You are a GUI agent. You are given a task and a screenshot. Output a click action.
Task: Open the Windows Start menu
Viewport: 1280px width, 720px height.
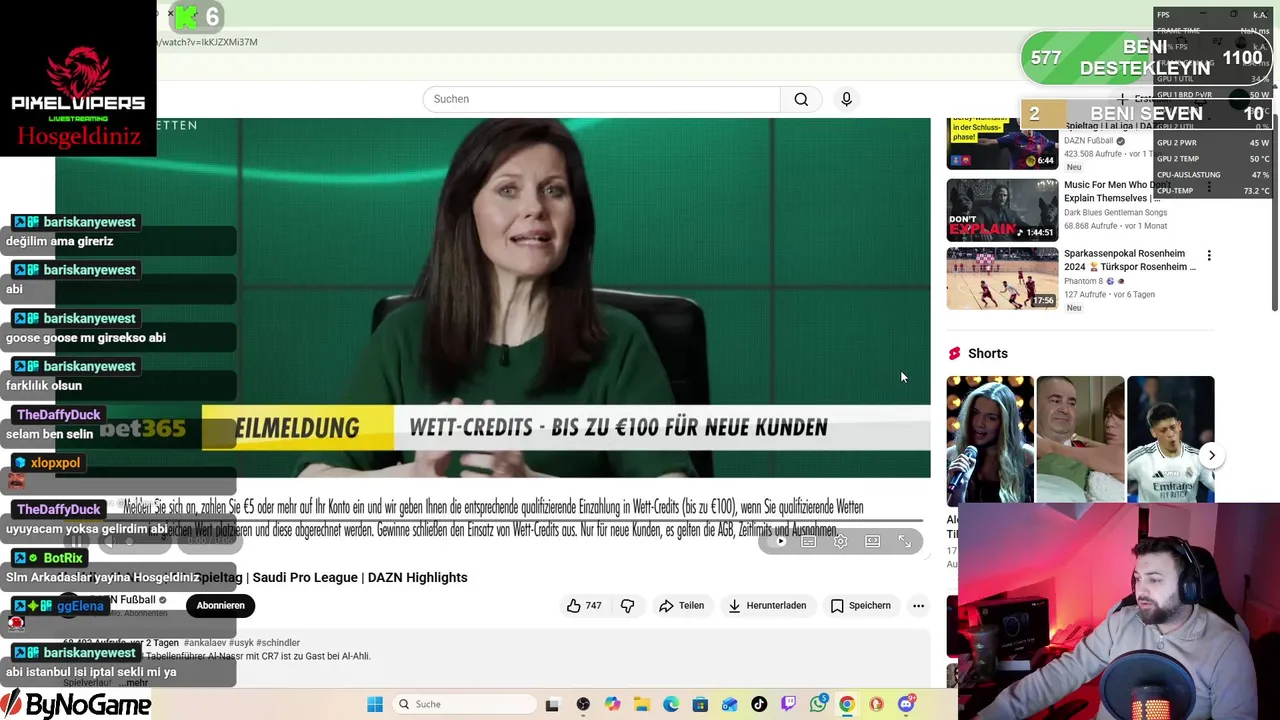[x=375, y=704]
